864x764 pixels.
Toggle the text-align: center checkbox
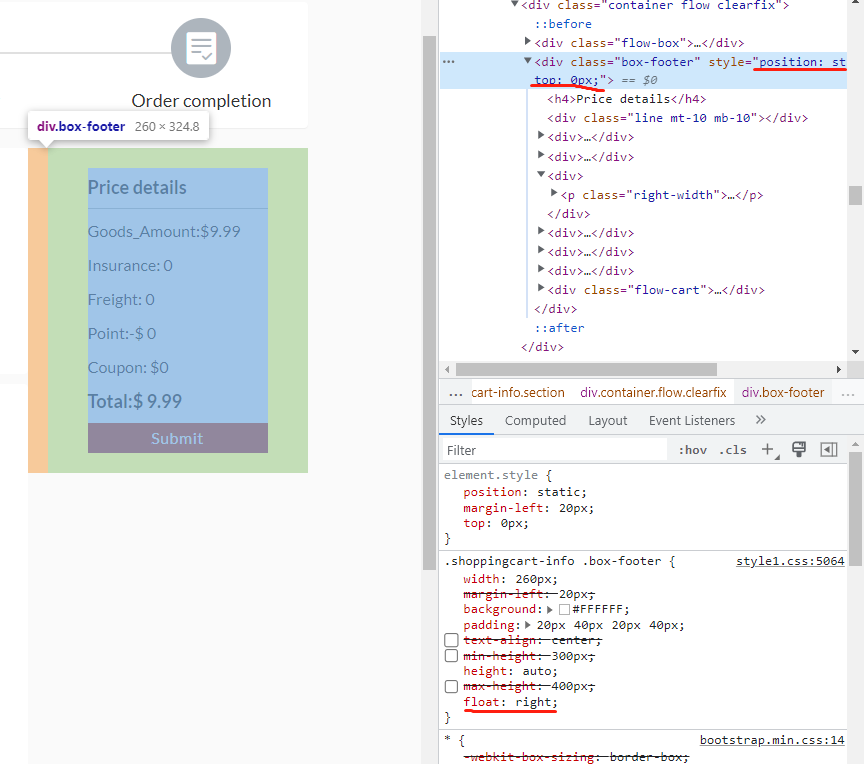451,640
